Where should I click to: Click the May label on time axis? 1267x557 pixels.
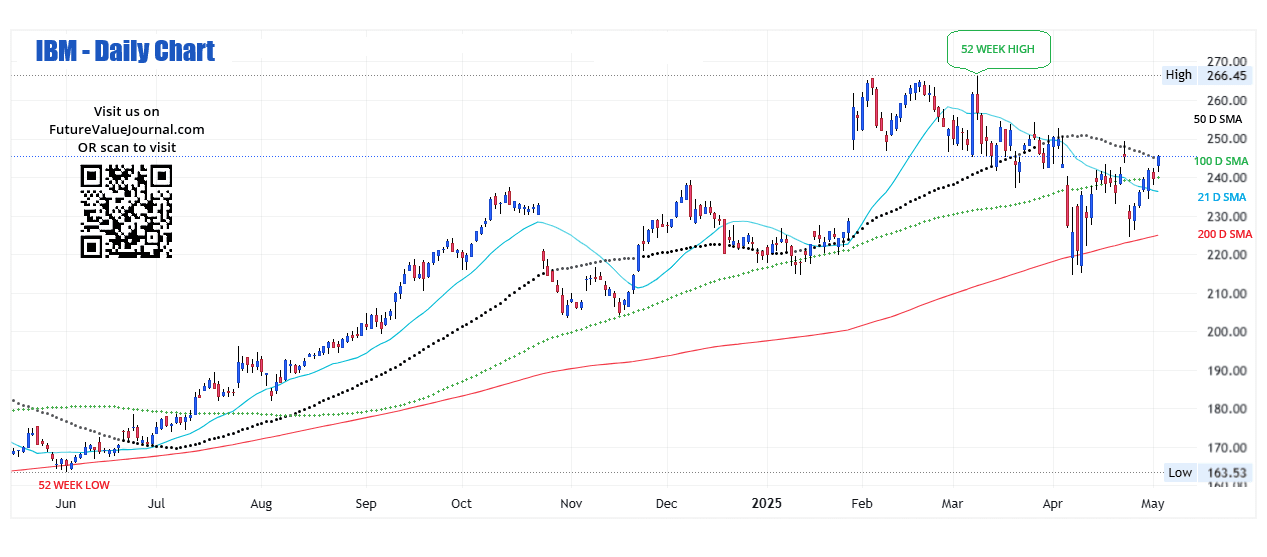click(x=1153, y=504)
